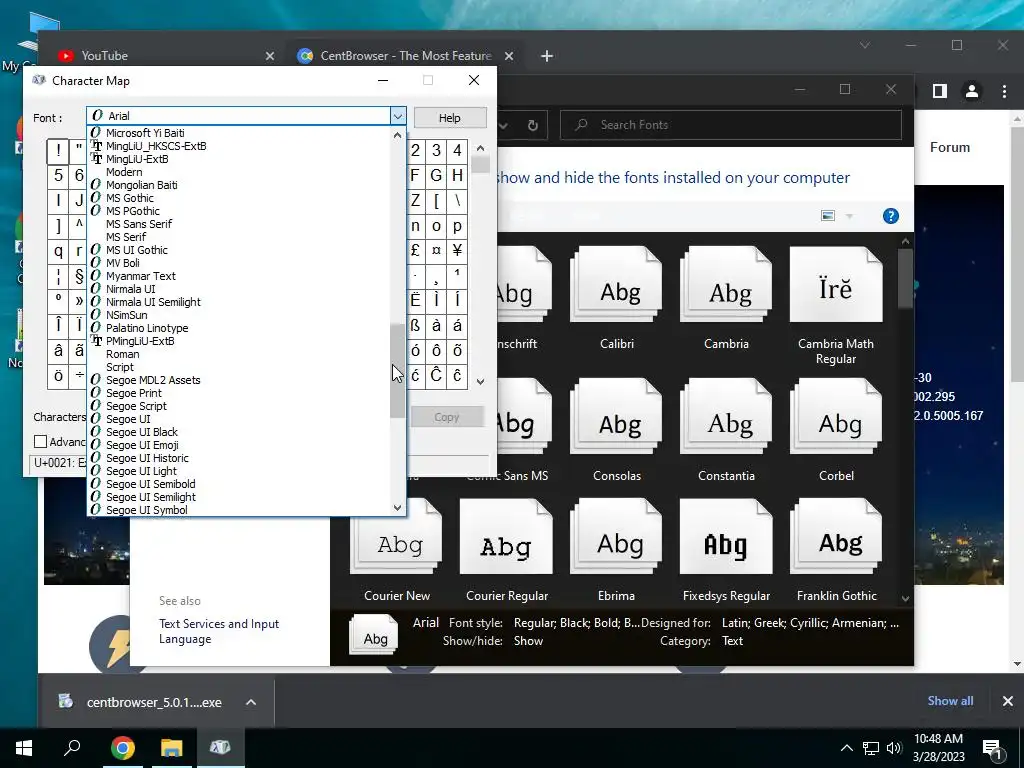The image size is (1024, 768).
Task: Change view icon in Fonts window
Action: (x=828, y=216)
